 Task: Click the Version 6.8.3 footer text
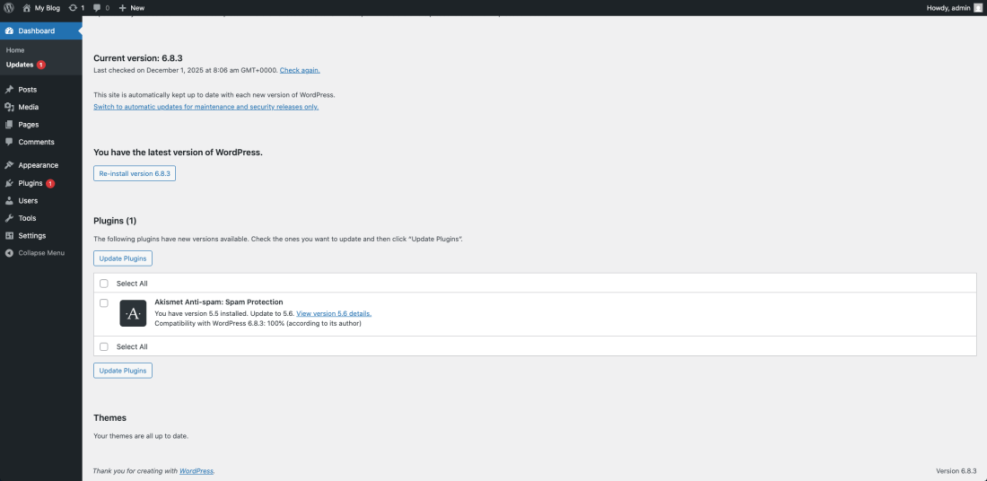pyautogui.click(x=956, y=471)
